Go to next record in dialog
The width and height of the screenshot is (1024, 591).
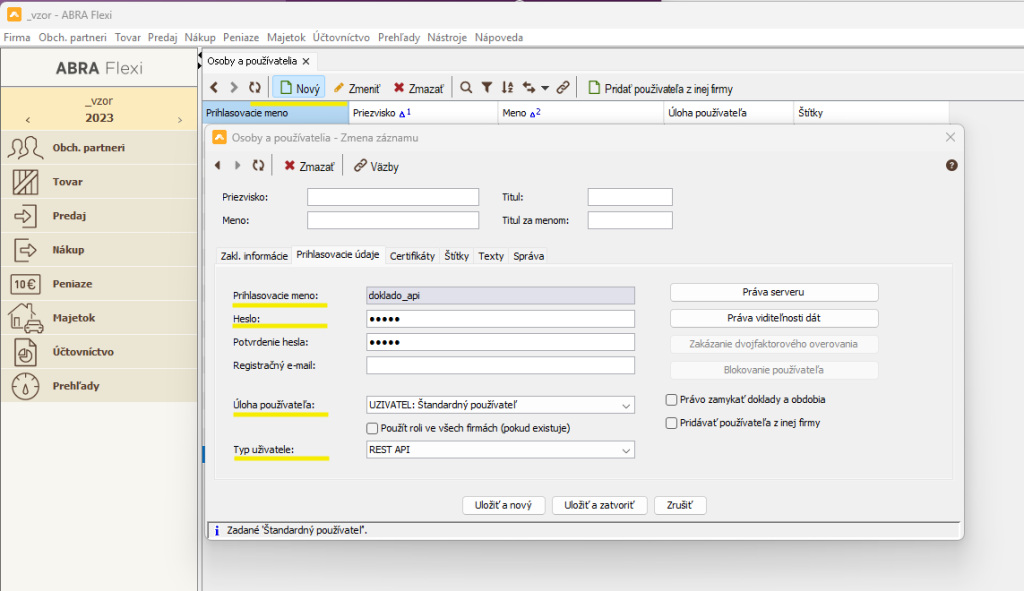click(x=238, y=166)
